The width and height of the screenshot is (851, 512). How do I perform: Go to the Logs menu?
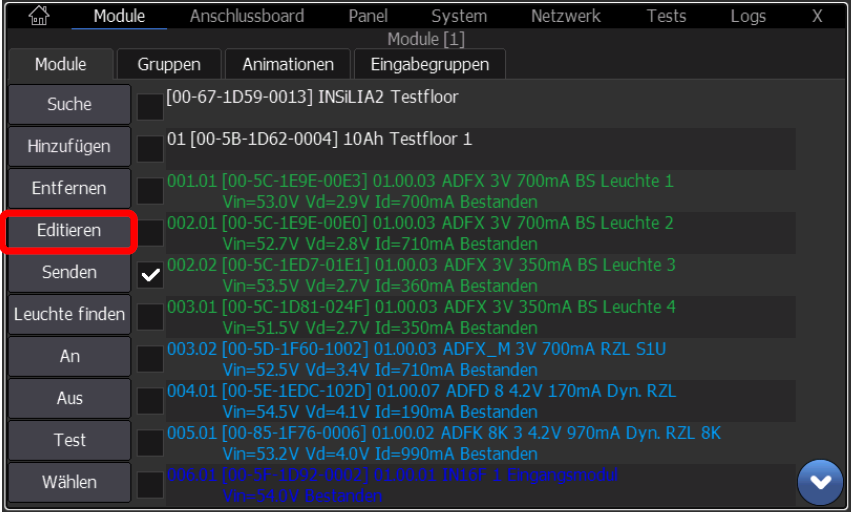747,16
